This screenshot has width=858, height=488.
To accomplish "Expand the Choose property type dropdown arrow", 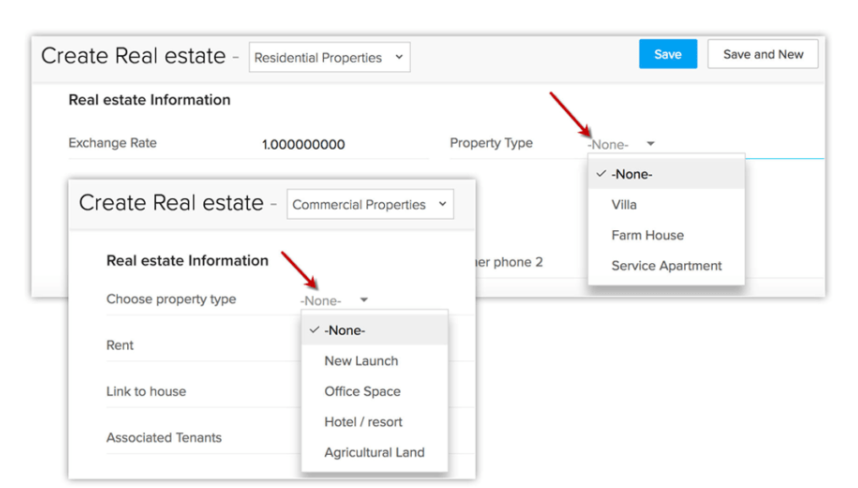I will (364, 300).
